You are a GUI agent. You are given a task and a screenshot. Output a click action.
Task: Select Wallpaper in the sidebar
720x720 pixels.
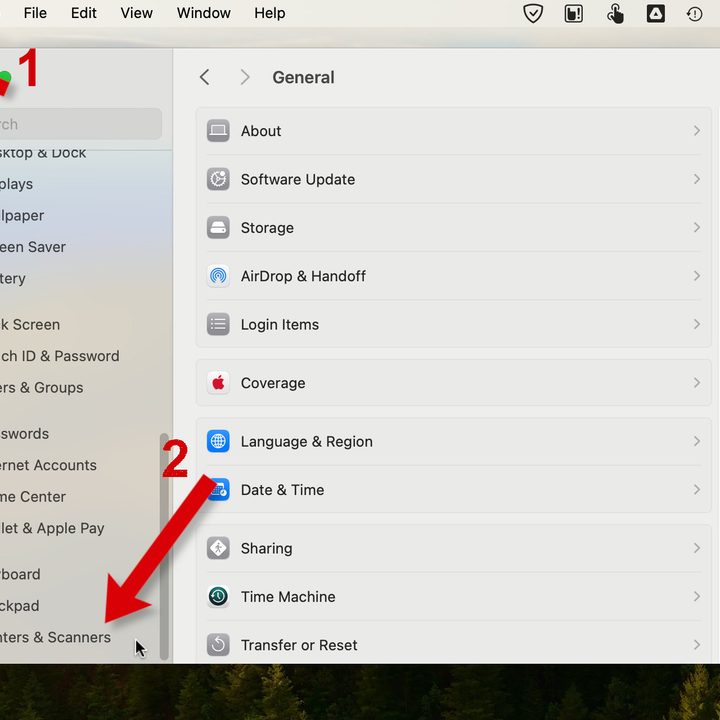[x=22, y=215]
